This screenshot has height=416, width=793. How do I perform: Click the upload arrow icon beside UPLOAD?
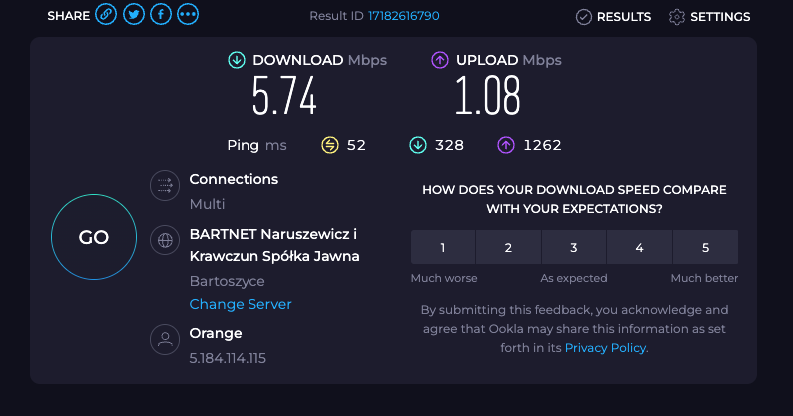[440, 60]
